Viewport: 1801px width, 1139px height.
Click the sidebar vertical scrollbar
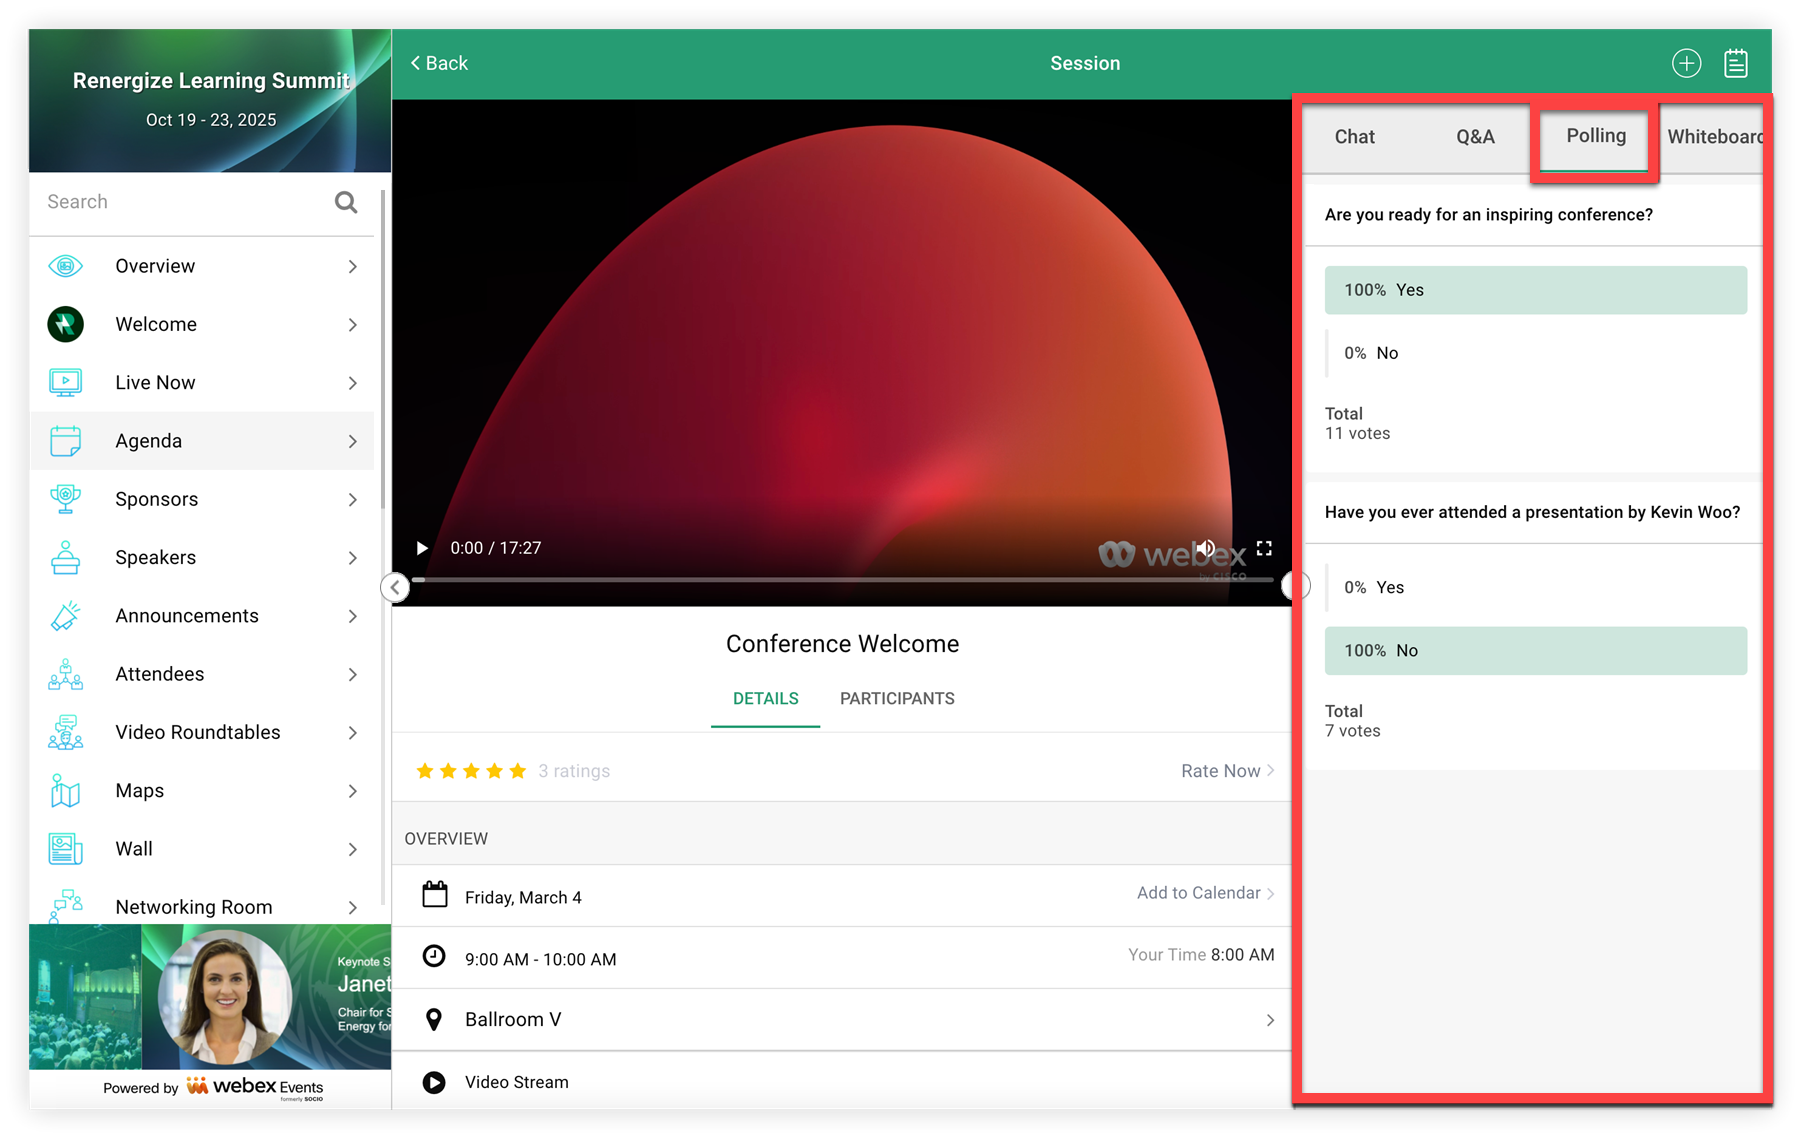click(383, 350)
